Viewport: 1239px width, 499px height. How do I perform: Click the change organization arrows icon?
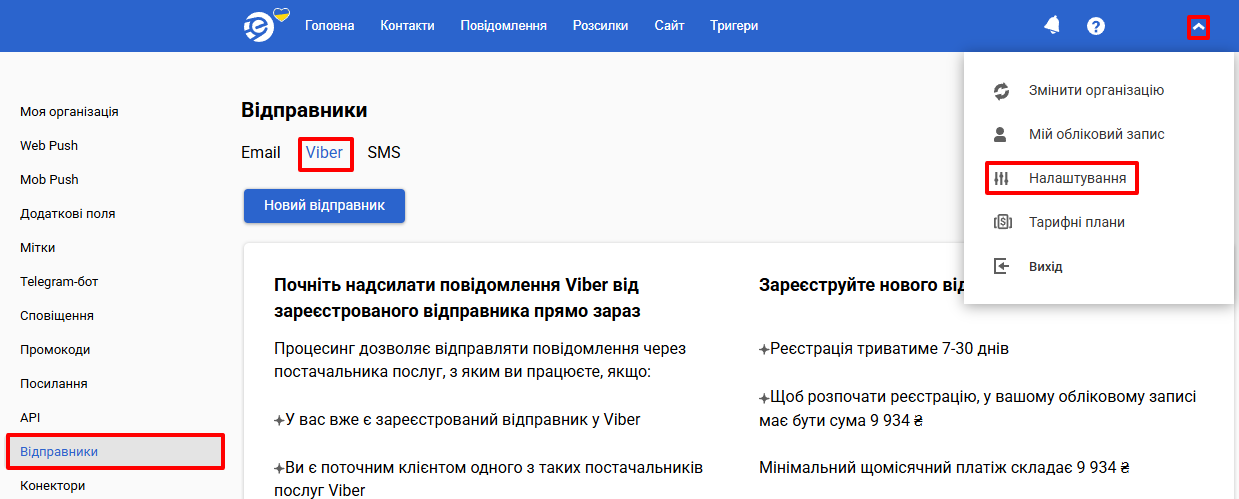[1002, 91]
